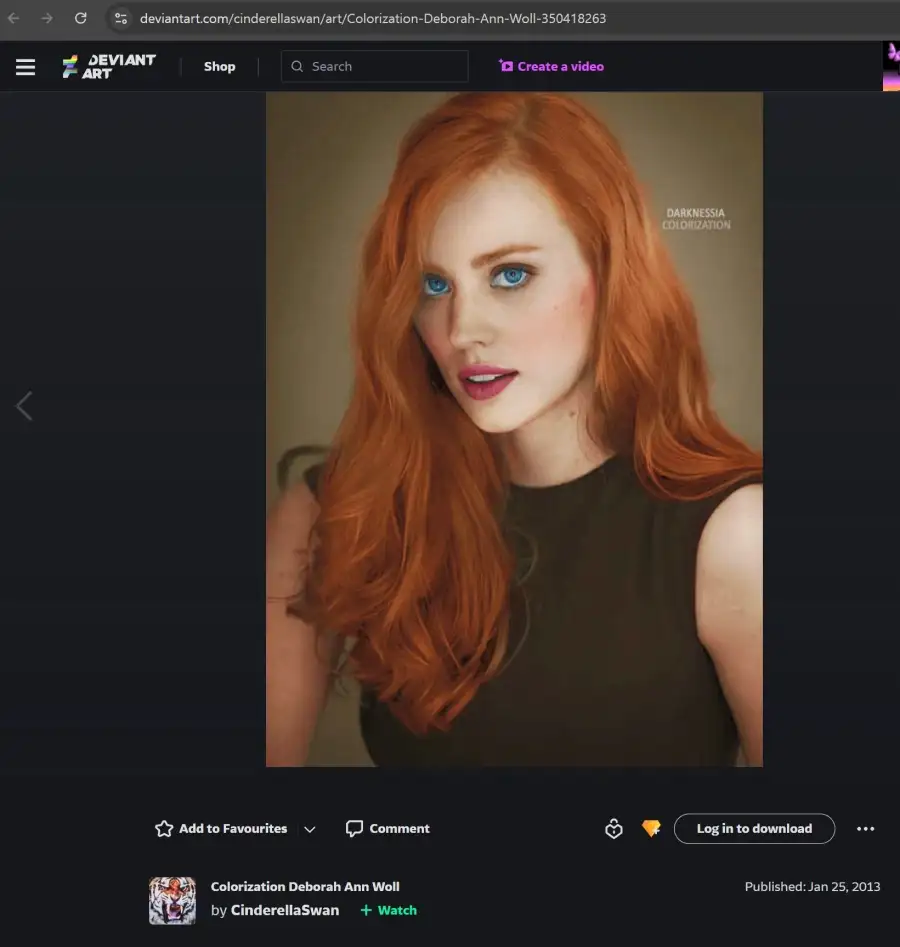Click the Published: Jan 25, 2013 date

click(x=812, y=887)
